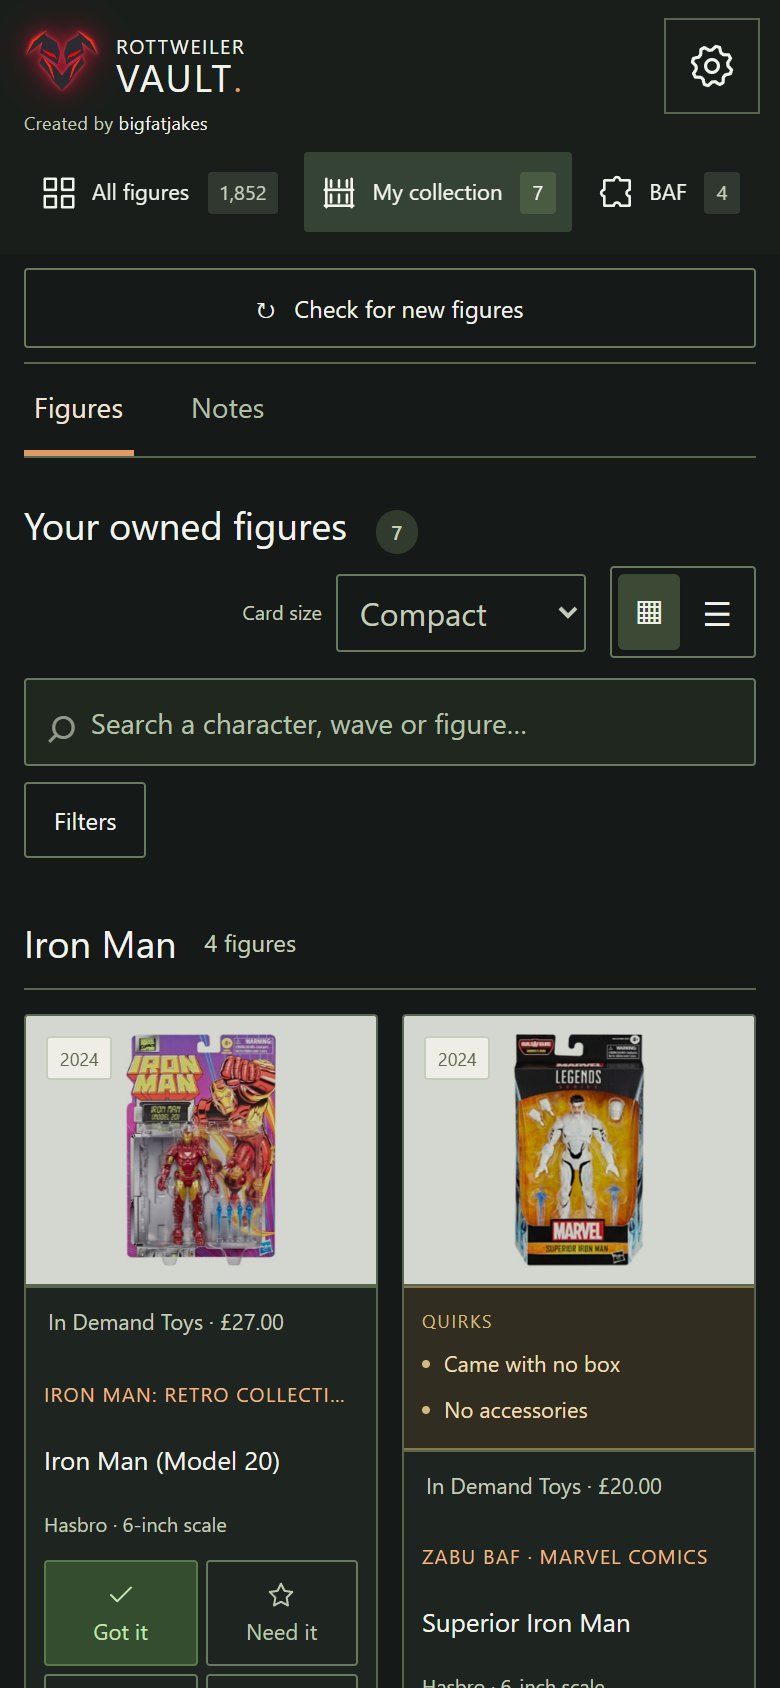The width and height of the screenshot is (780, 1688).
Task: Open the Filters panel
Action: click(85, 820)
